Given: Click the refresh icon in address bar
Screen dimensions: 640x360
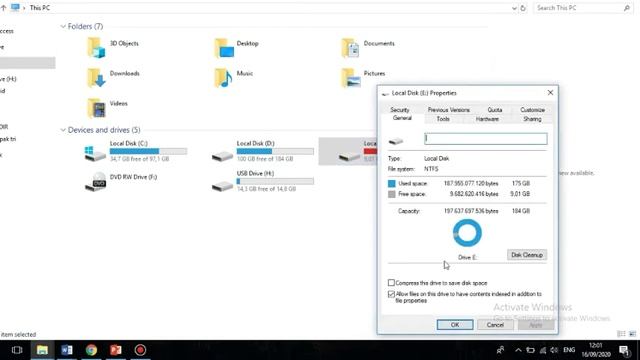Looking at the screenshot, I should click(x=523, y=8).
